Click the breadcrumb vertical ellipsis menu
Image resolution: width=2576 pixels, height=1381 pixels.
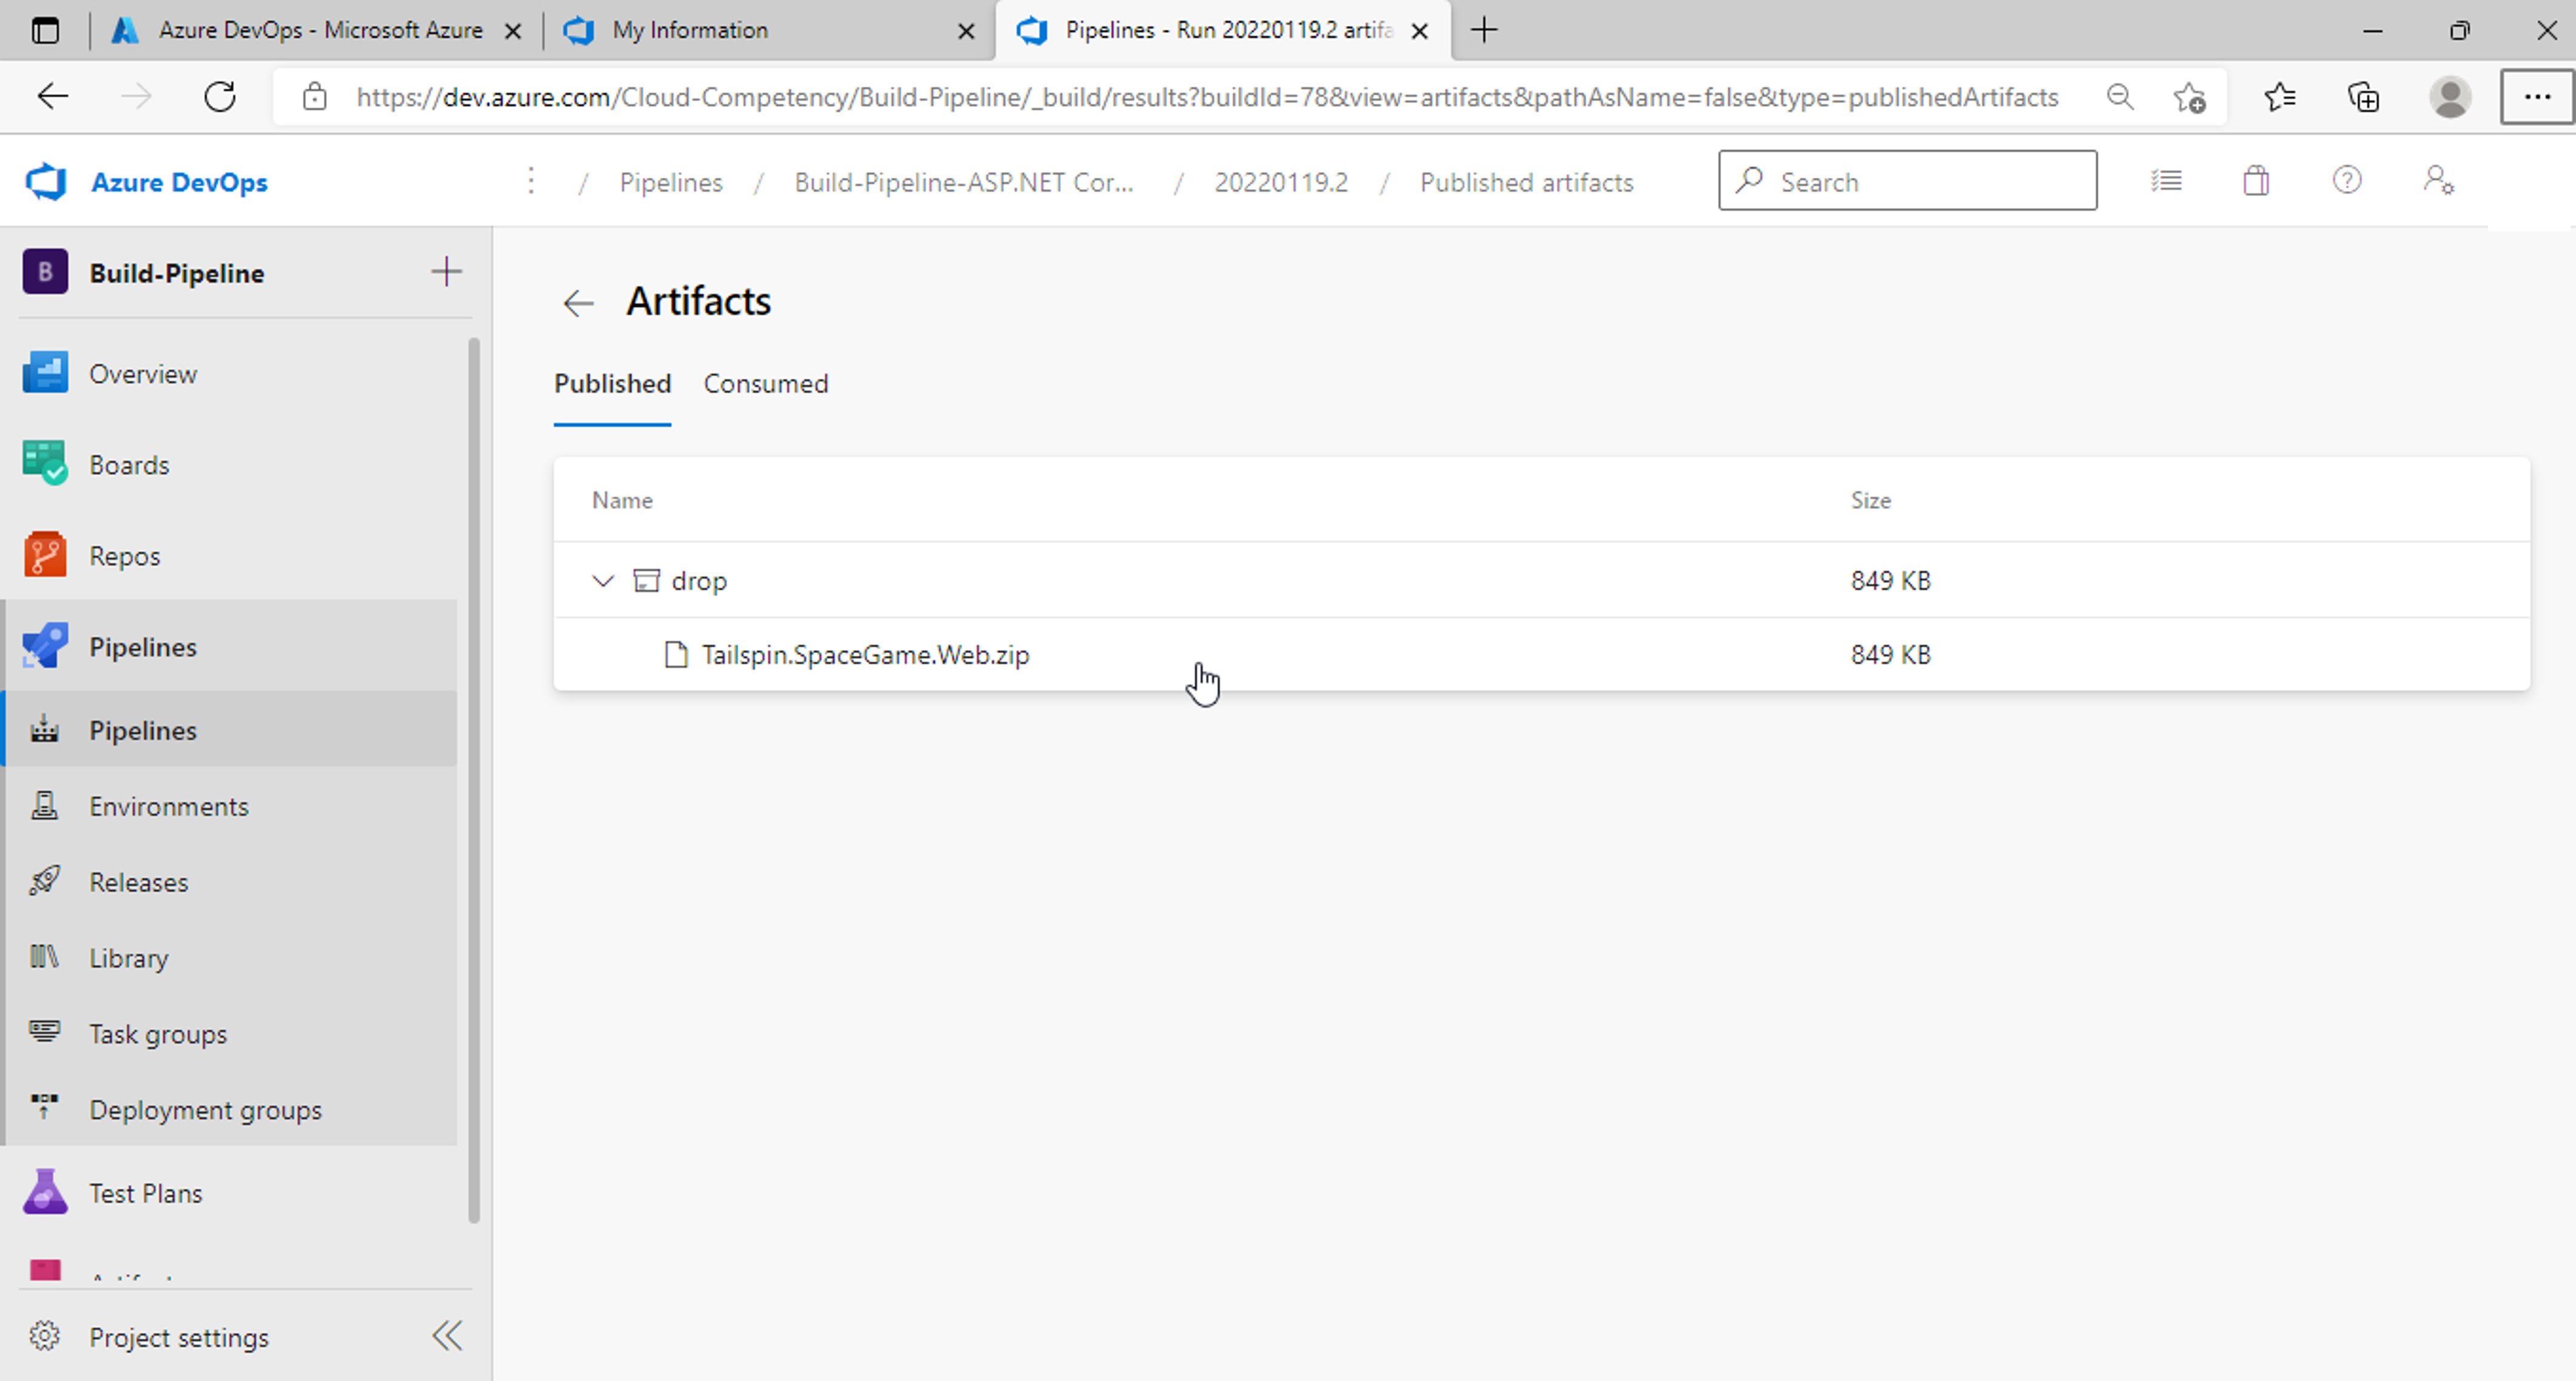point(531,181)
